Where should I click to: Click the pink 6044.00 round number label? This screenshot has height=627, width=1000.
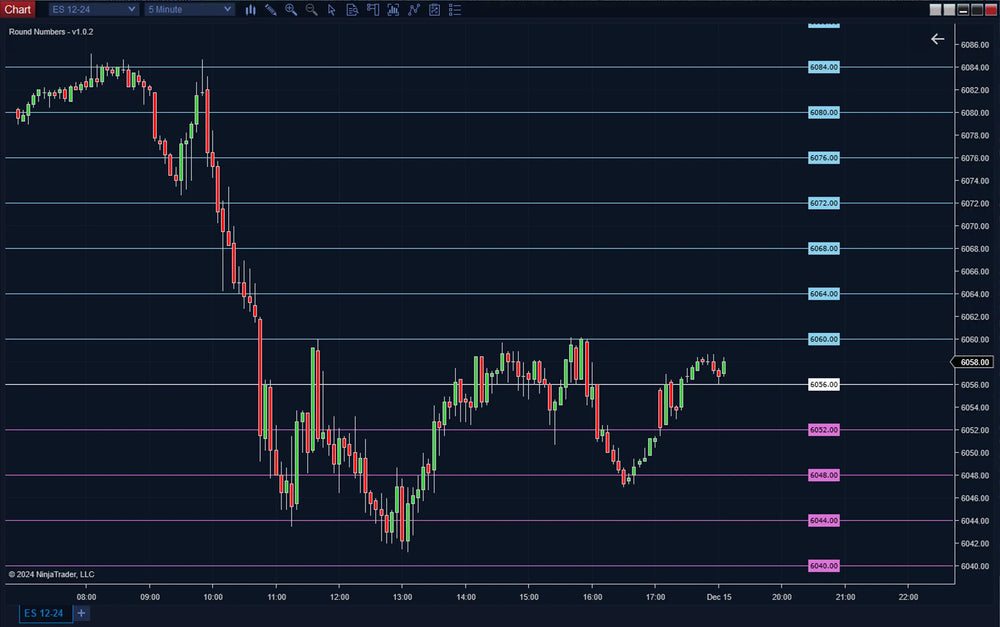[823, 521]
